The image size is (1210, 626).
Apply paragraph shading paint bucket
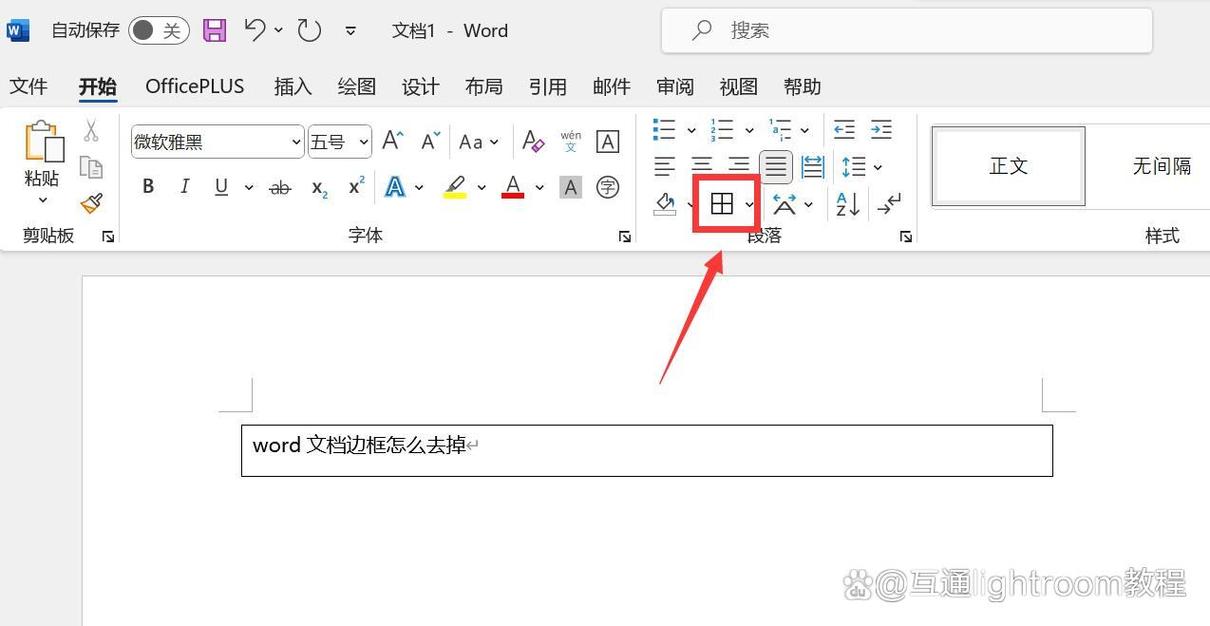[x=665, y=205]
